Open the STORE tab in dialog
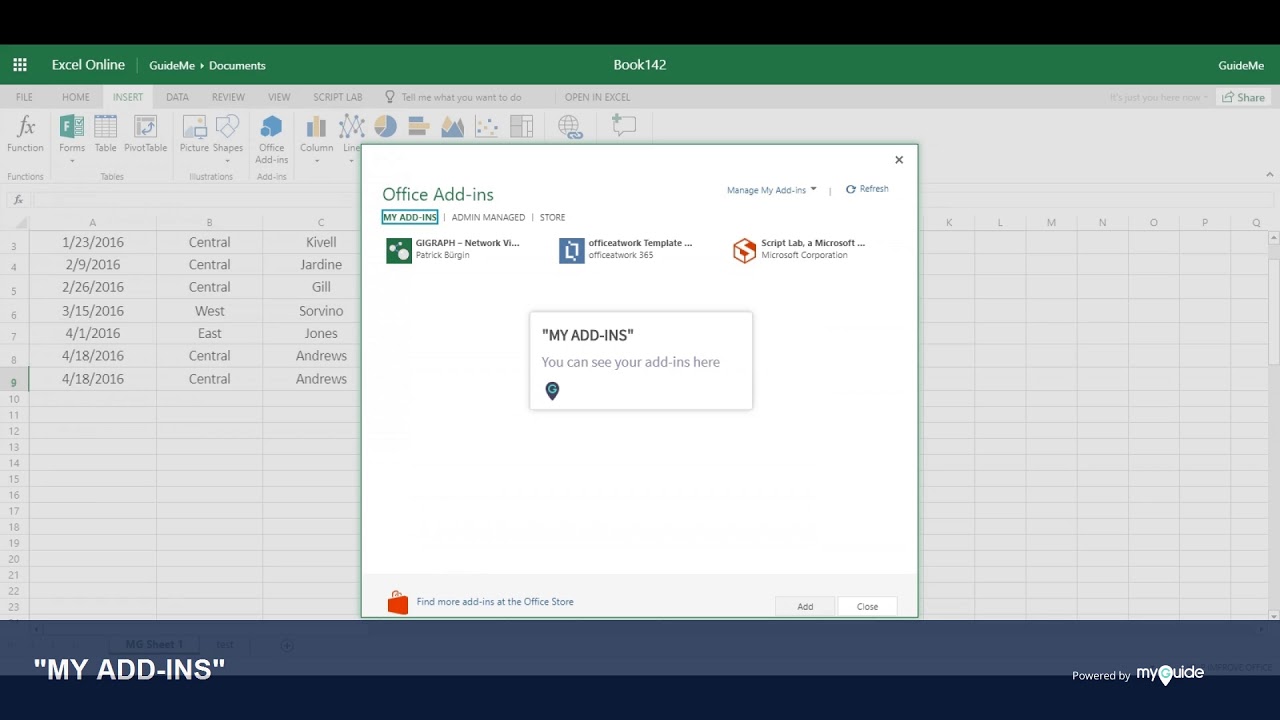This screenshot has width=1280, height=720. click(553, 217)
